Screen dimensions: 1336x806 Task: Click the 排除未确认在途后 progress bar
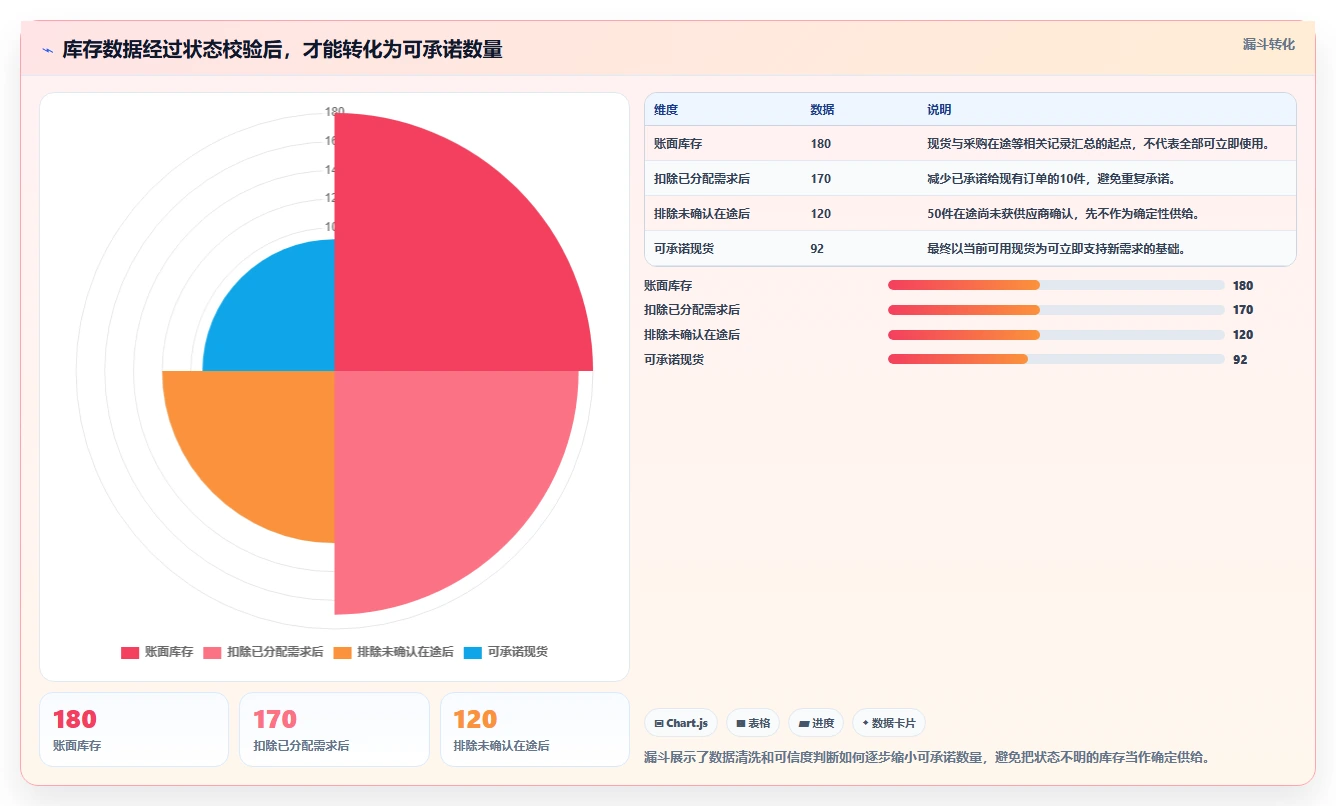pos(1056,335)
